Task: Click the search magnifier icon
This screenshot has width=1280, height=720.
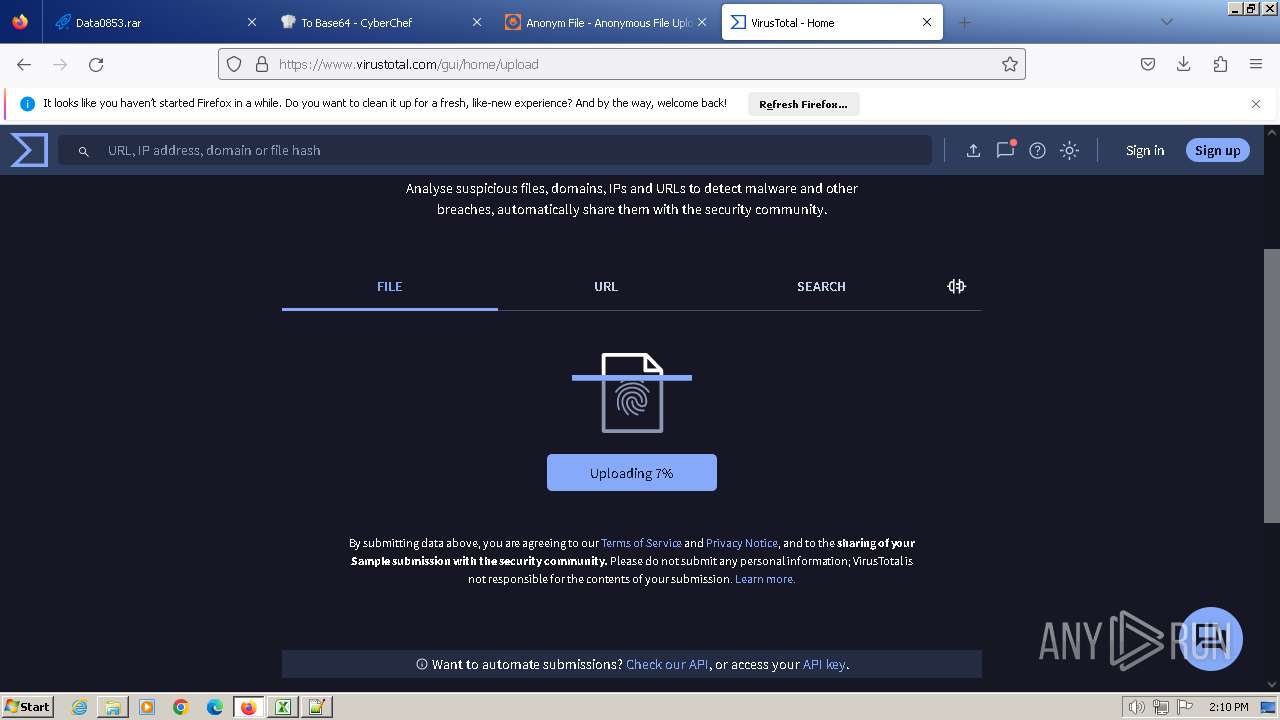Action: [x=84, y=151]
